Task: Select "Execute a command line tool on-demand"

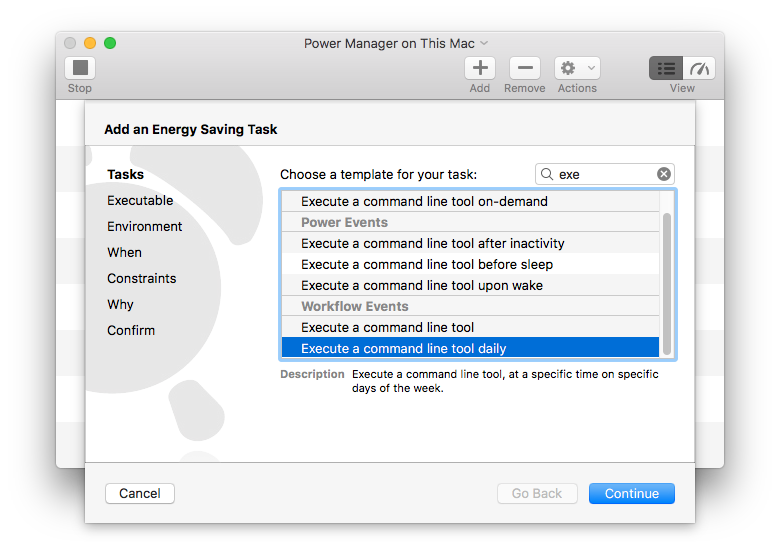Action: (470, 201)
